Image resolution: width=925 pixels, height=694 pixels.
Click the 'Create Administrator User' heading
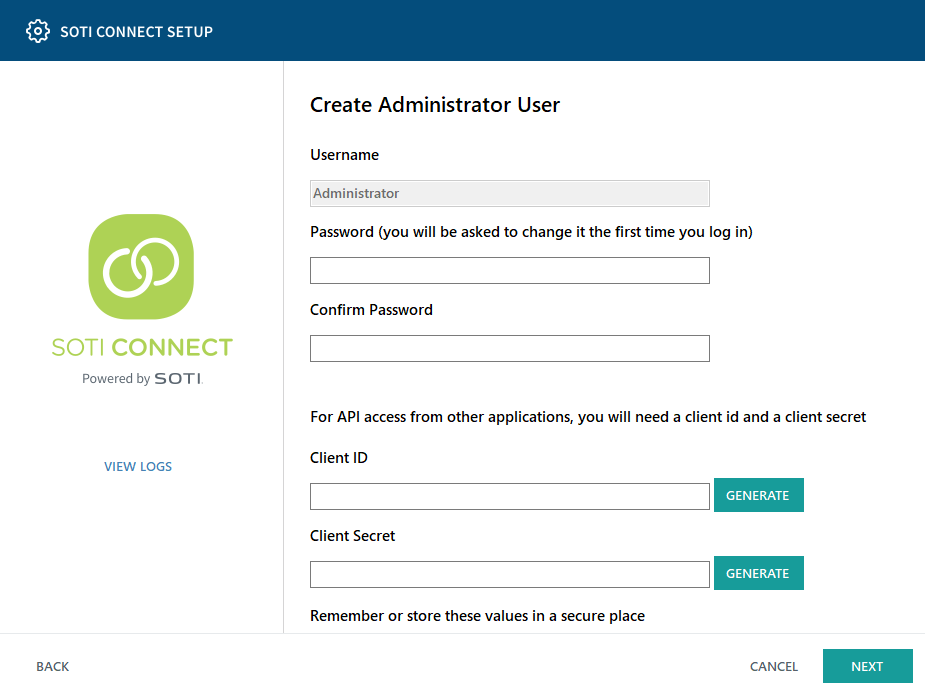(x=435, y=105)
